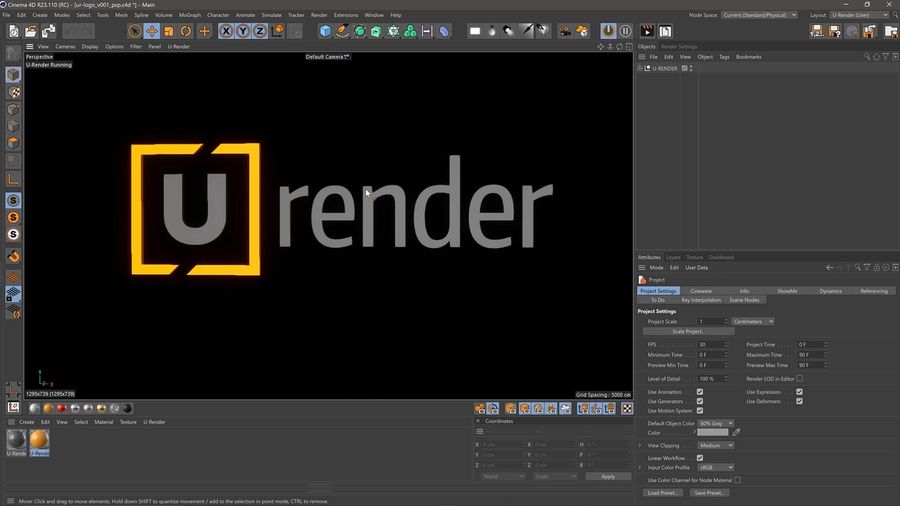The width and height of the screenshot is (900, 506).
Task: Switch to the Dynamics tab
Action: click(831, 291)
